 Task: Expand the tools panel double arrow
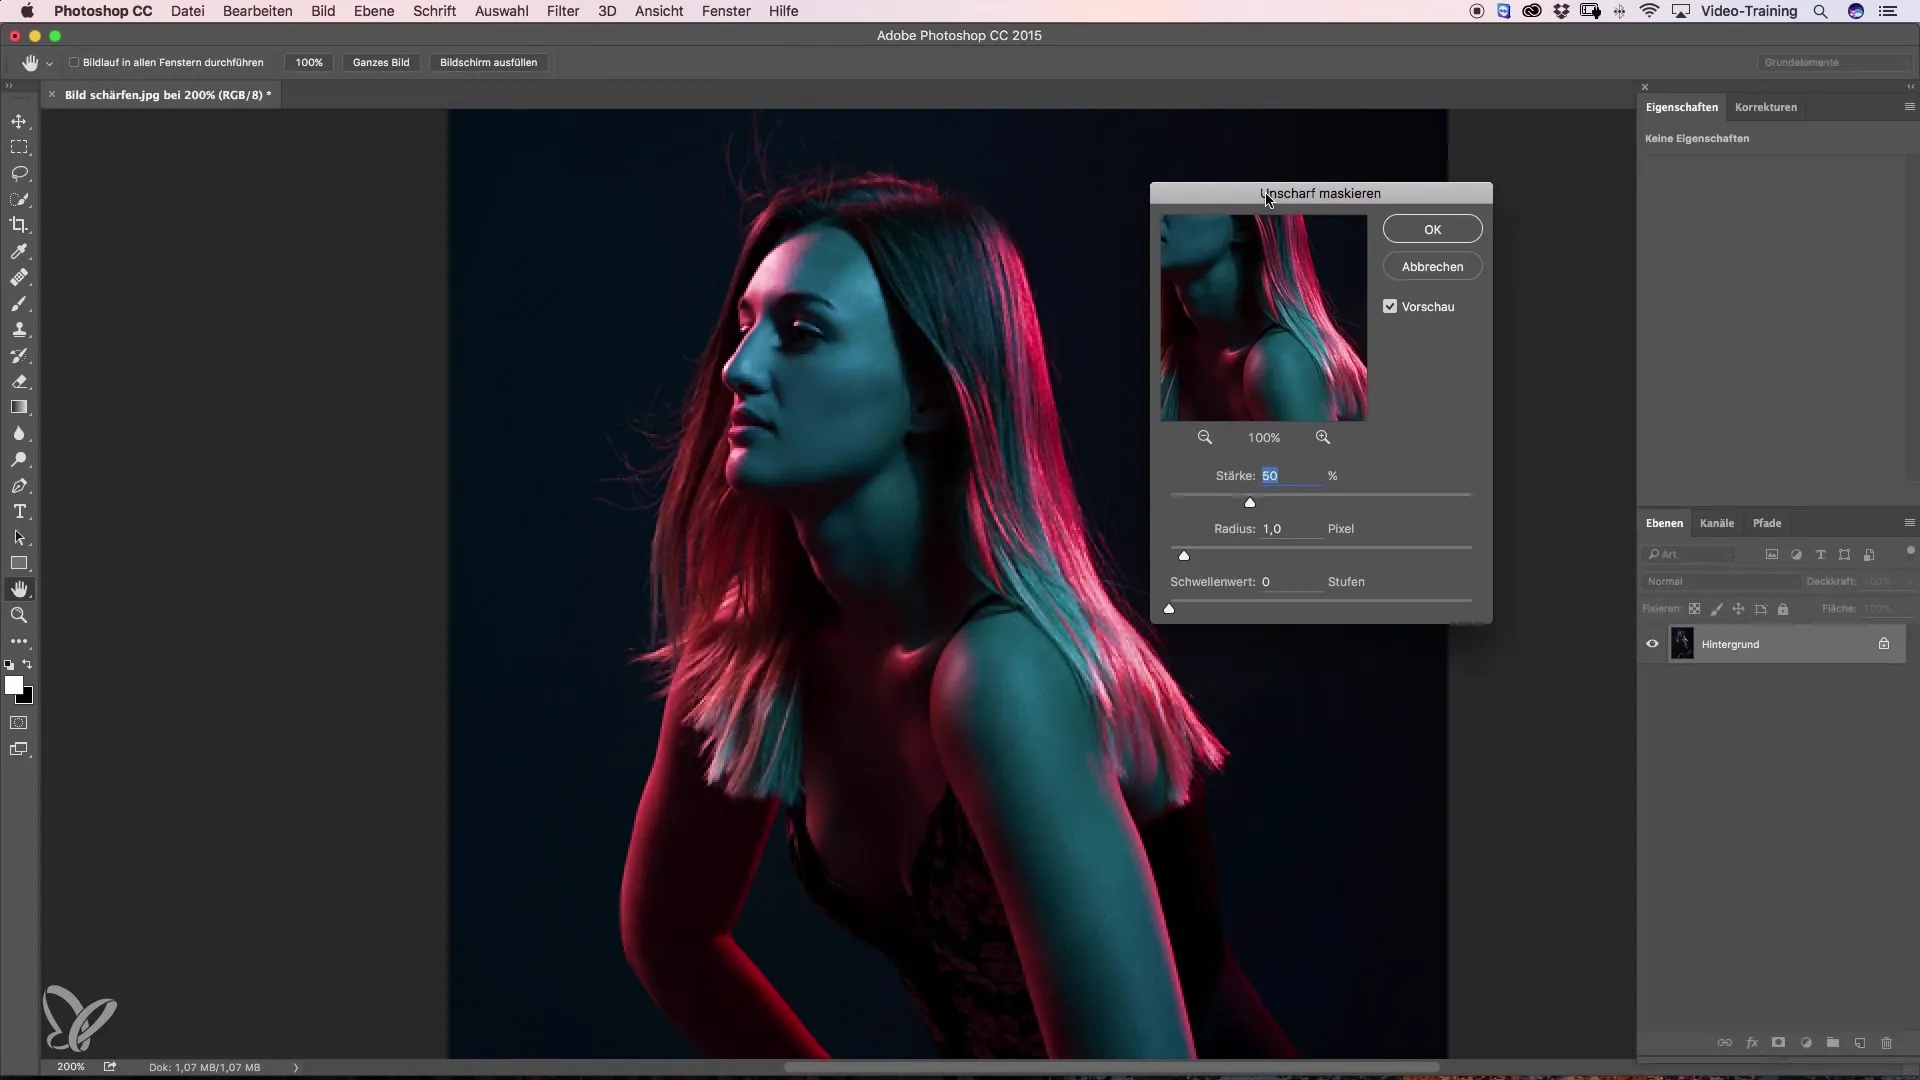click(x=9, y=87)
